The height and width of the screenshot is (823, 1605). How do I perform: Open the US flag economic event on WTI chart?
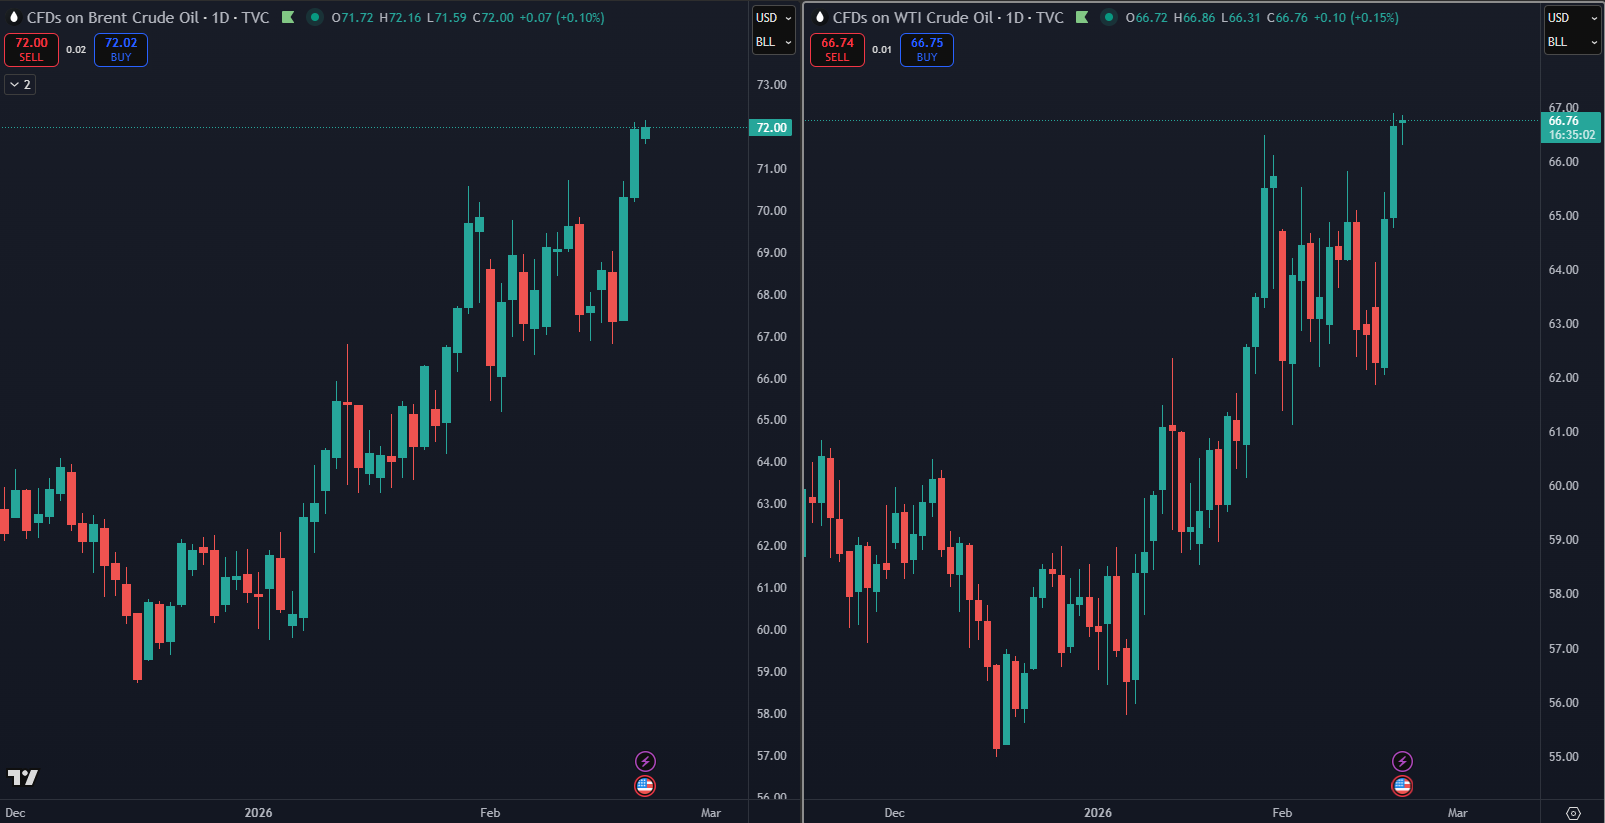pos(1402,786)
